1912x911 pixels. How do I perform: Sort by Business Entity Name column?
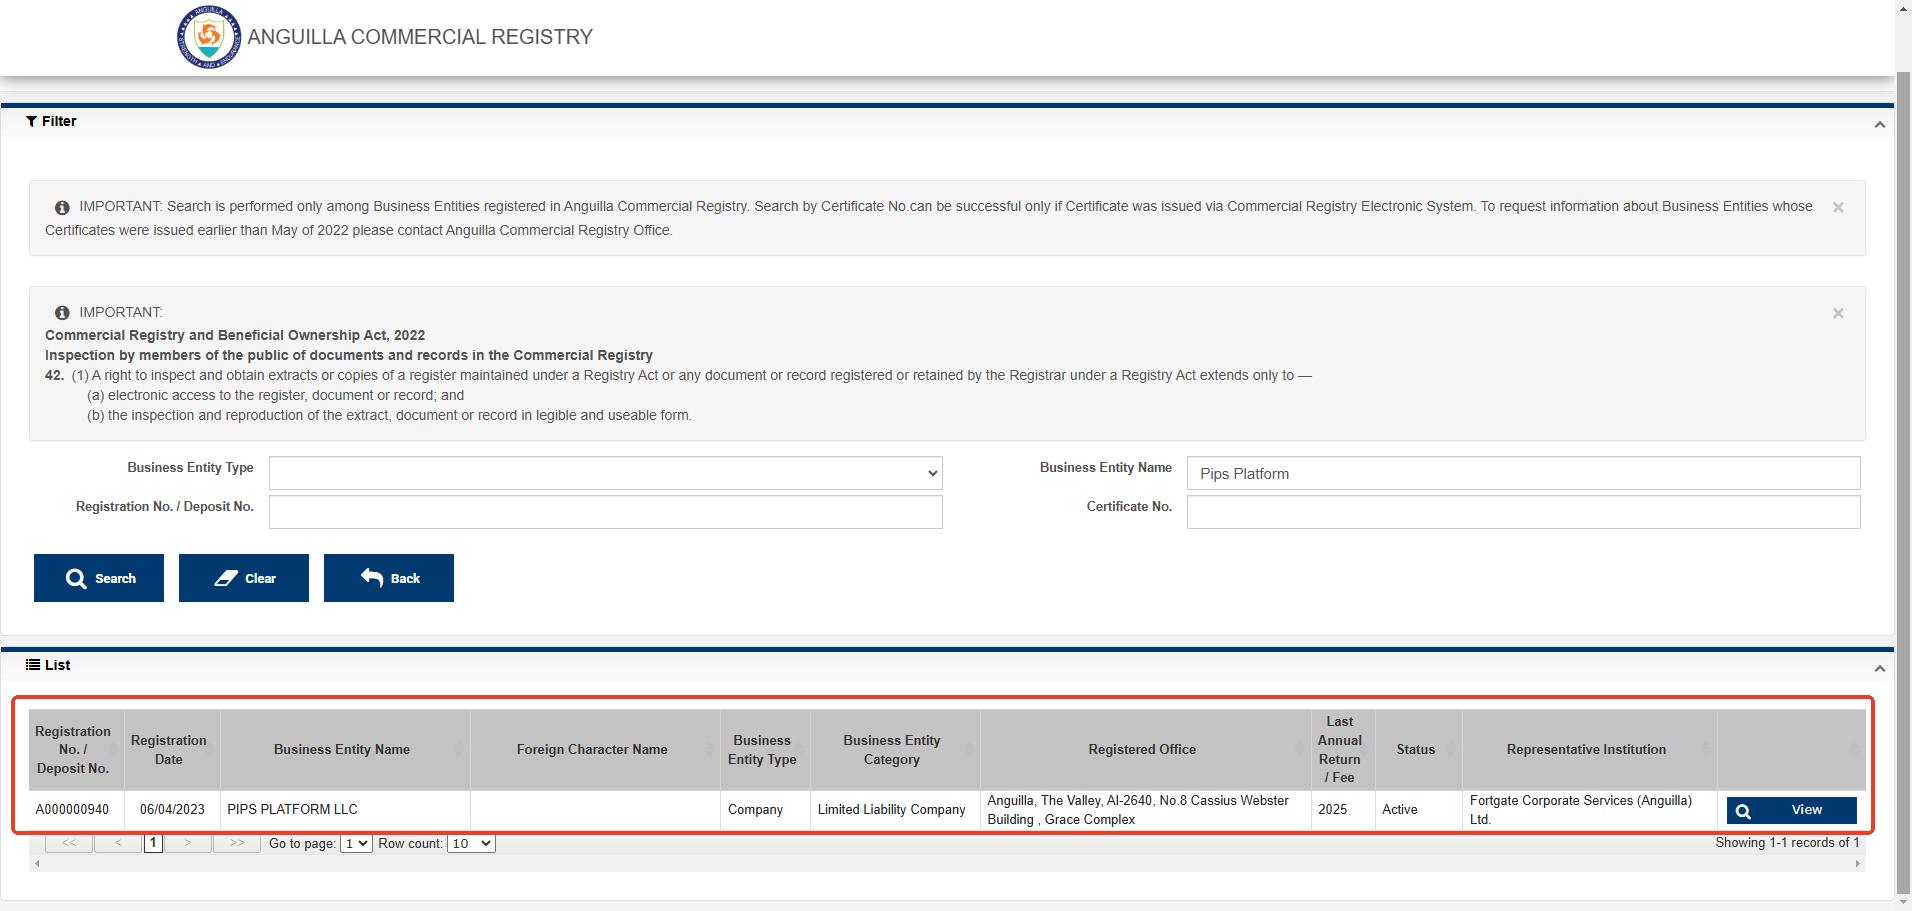[342, 750]
